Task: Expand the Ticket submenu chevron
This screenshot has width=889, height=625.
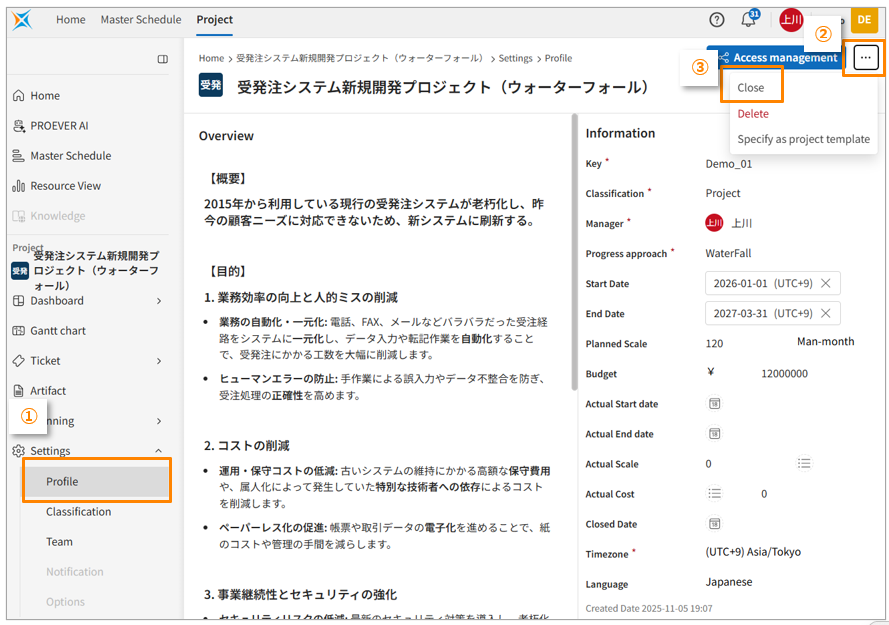Action: [158, 361]
